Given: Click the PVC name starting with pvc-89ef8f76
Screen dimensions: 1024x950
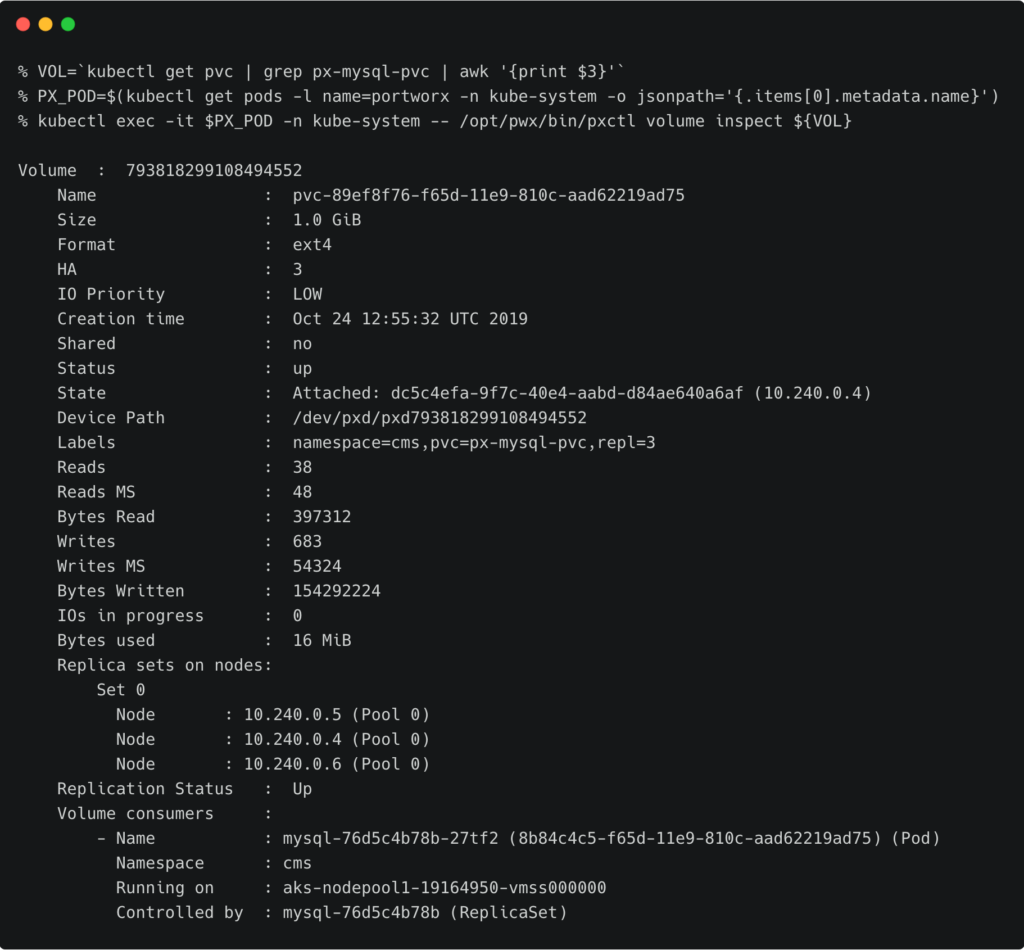Looking at the screenshot, I should pyautogui.click(x=488, y=196).
